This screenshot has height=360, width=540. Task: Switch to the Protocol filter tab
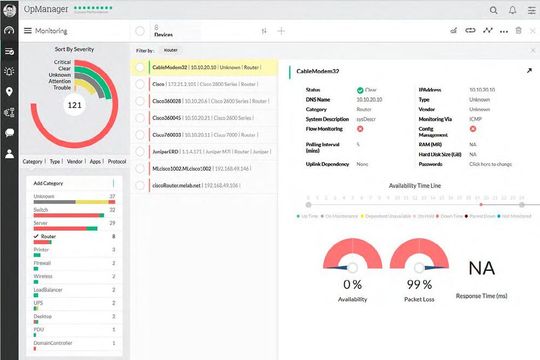117,162
